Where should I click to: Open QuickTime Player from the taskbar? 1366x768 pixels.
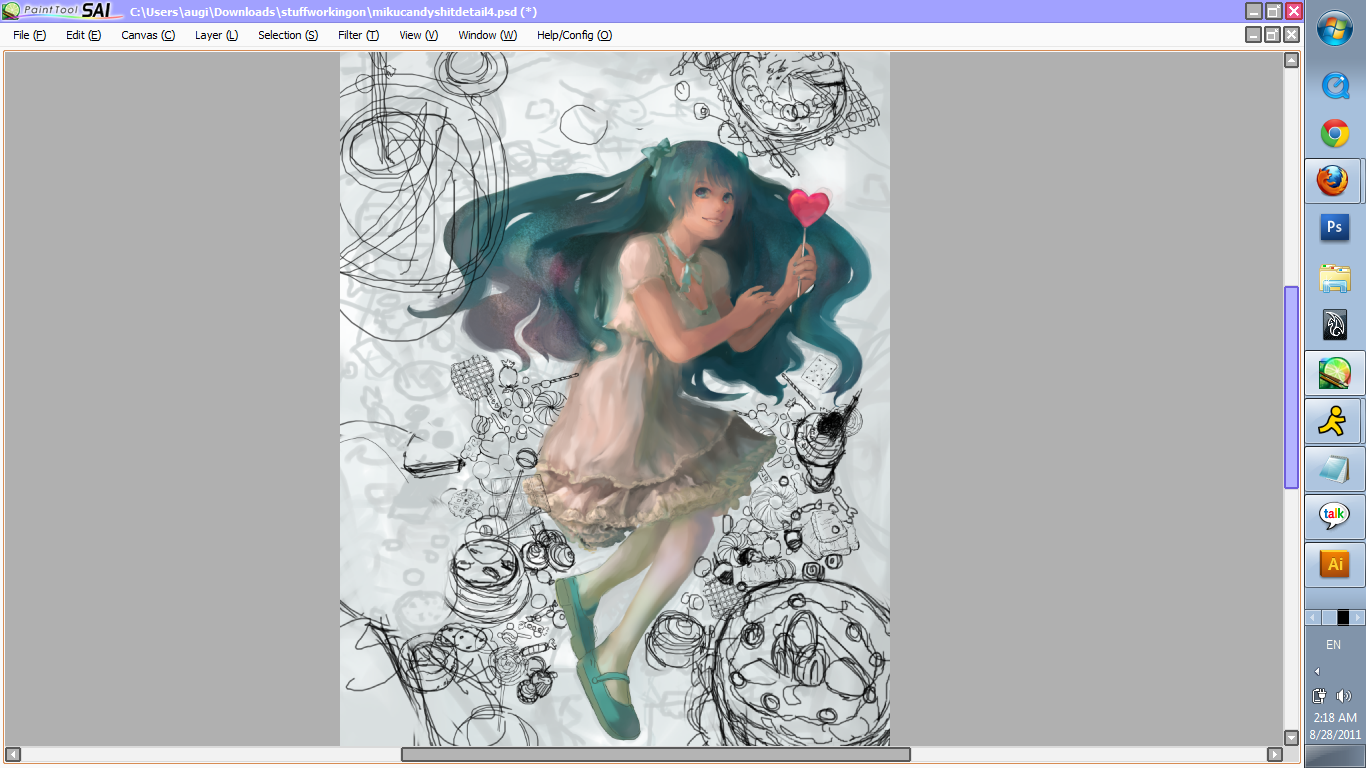tap(1335, 85)
